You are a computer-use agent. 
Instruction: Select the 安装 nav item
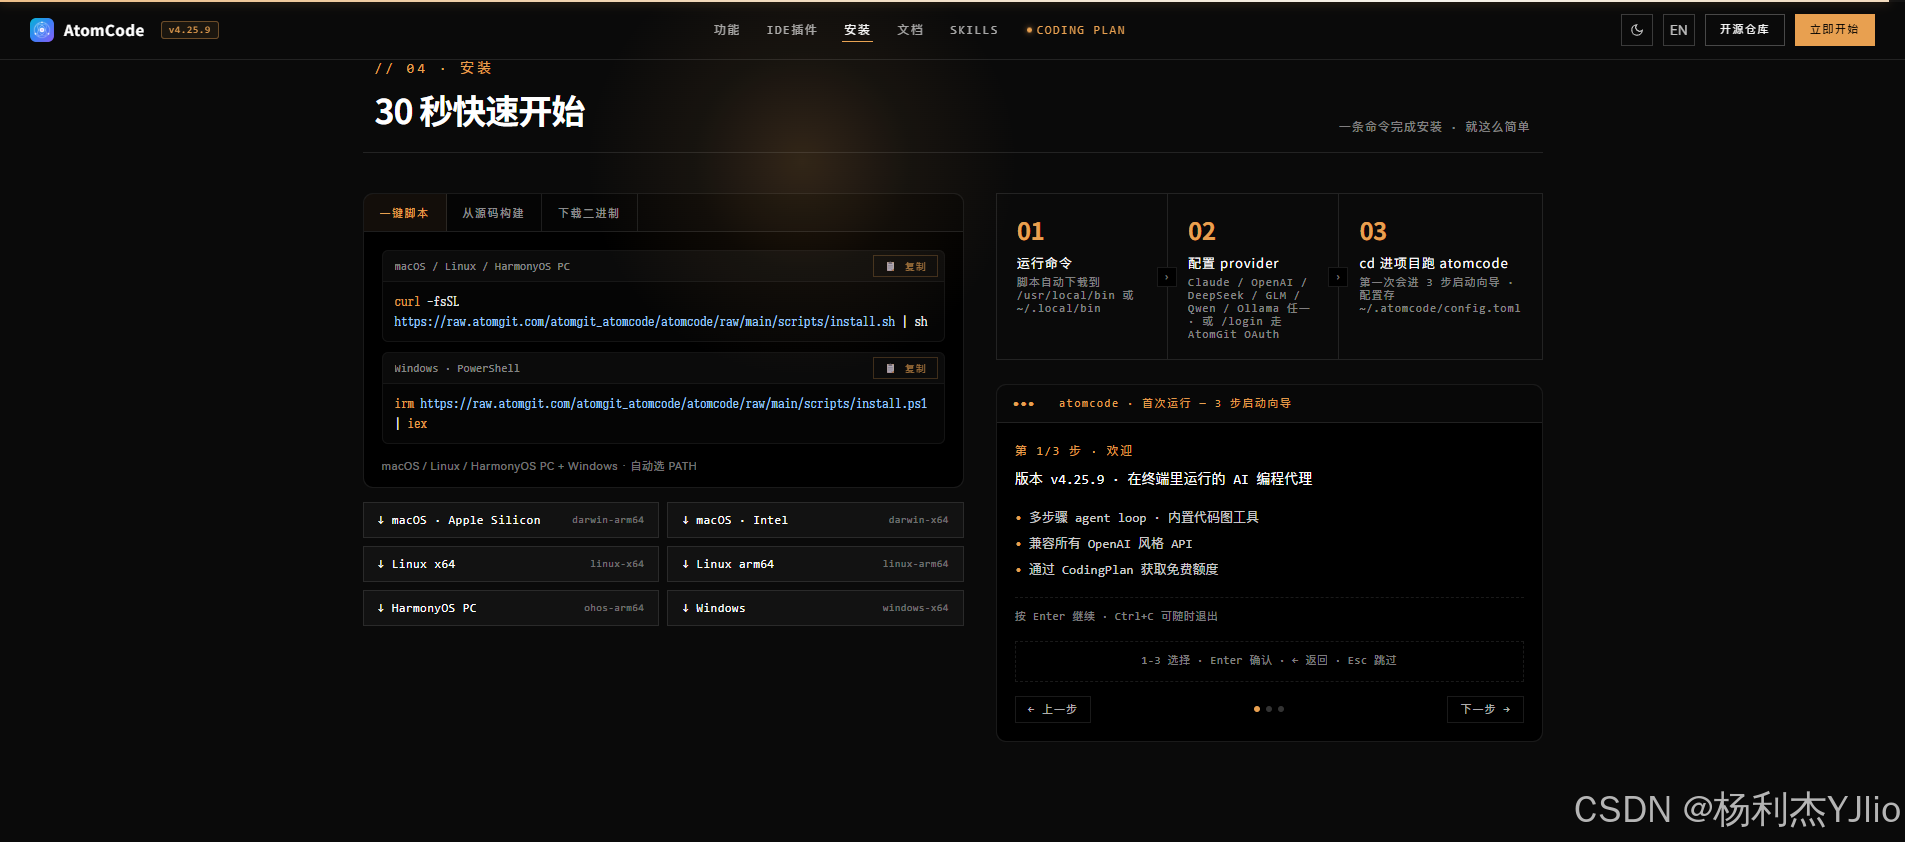pyautogui.click(x=857, y=30)
